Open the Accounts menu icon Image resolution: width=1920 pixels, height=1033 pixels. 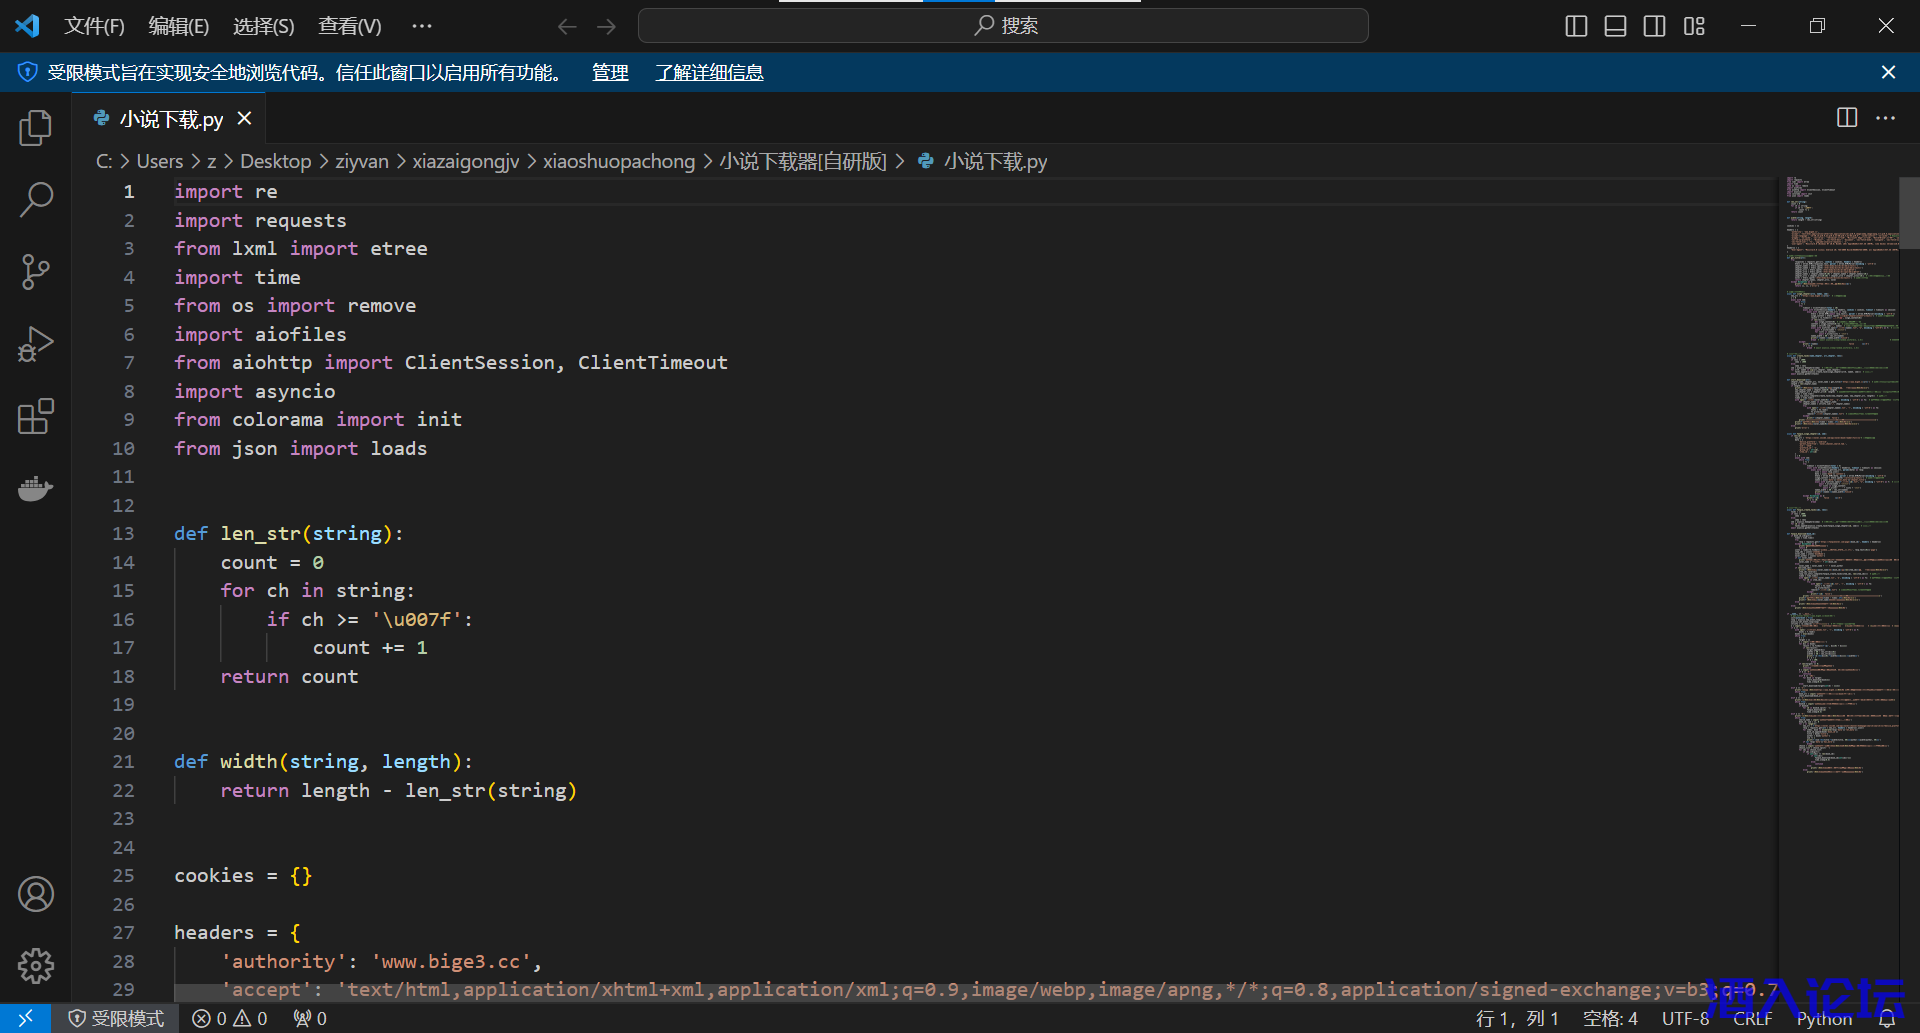(x=36, y=894)
